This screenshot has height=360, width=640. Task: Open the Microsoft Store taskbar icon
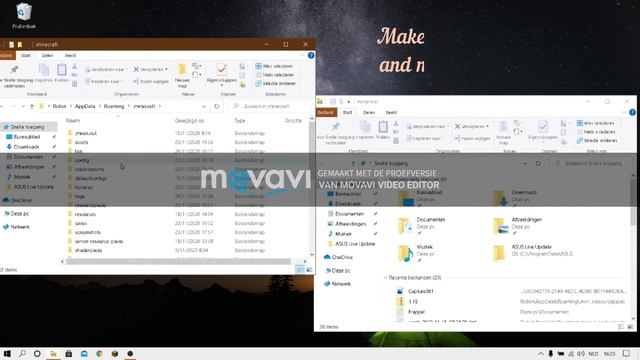pyautogui.click(x=69, y=353)
